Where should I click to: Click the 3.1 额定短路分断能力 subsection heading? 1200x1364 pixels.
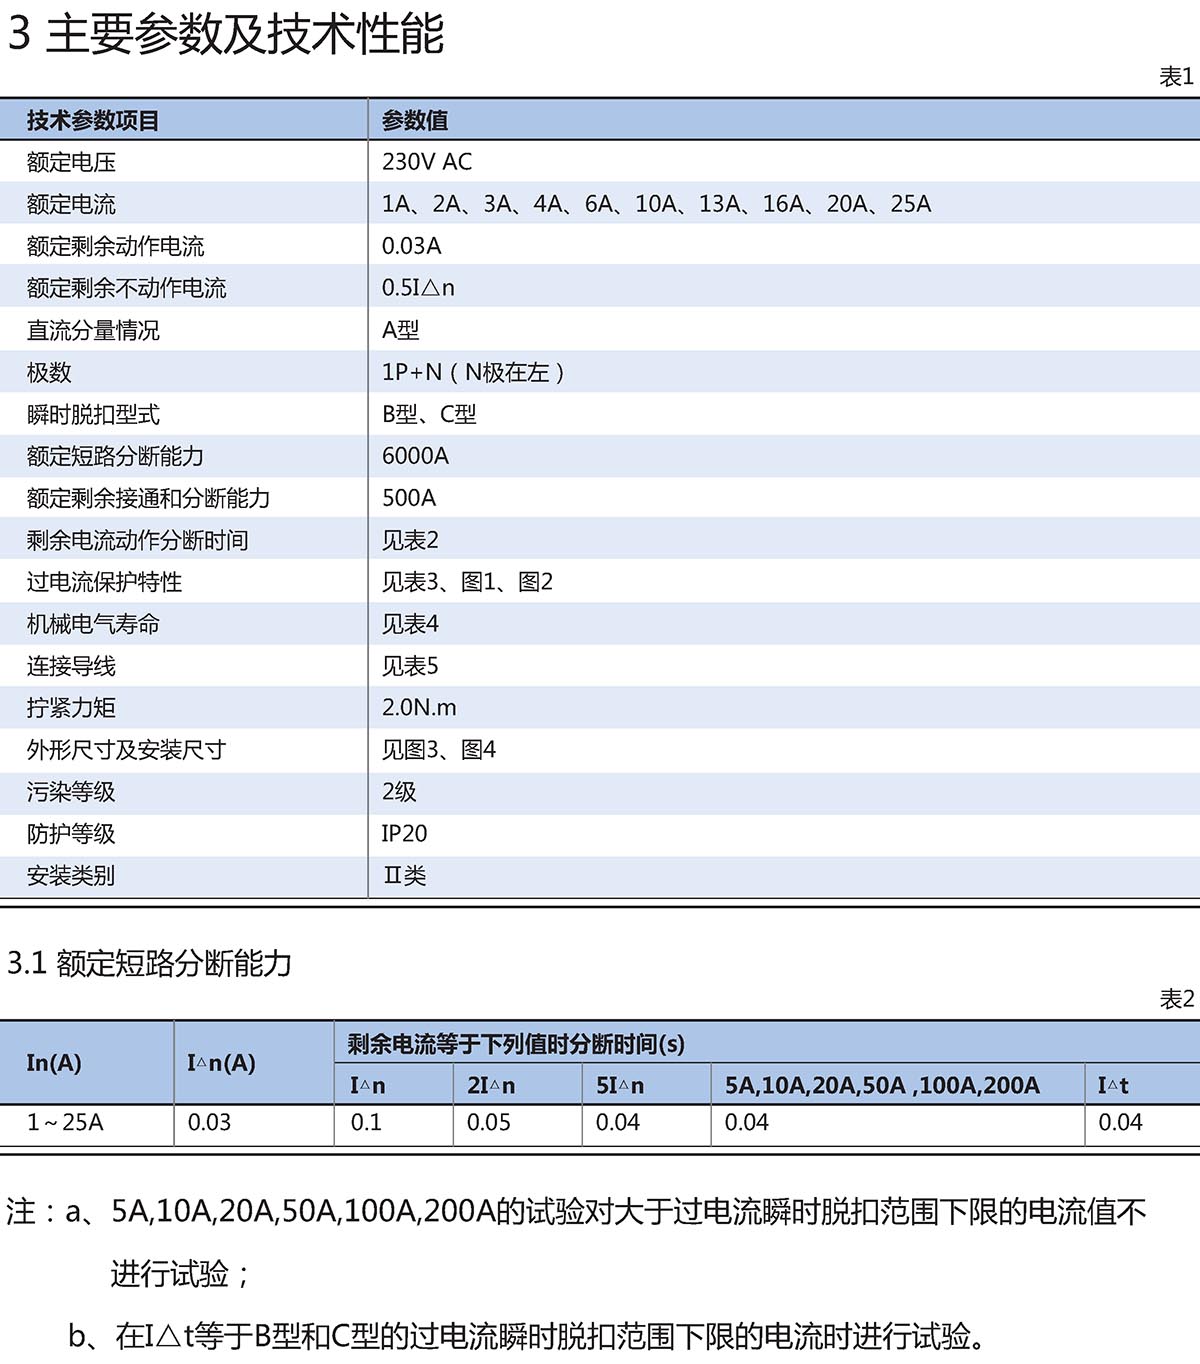point(150,963)
